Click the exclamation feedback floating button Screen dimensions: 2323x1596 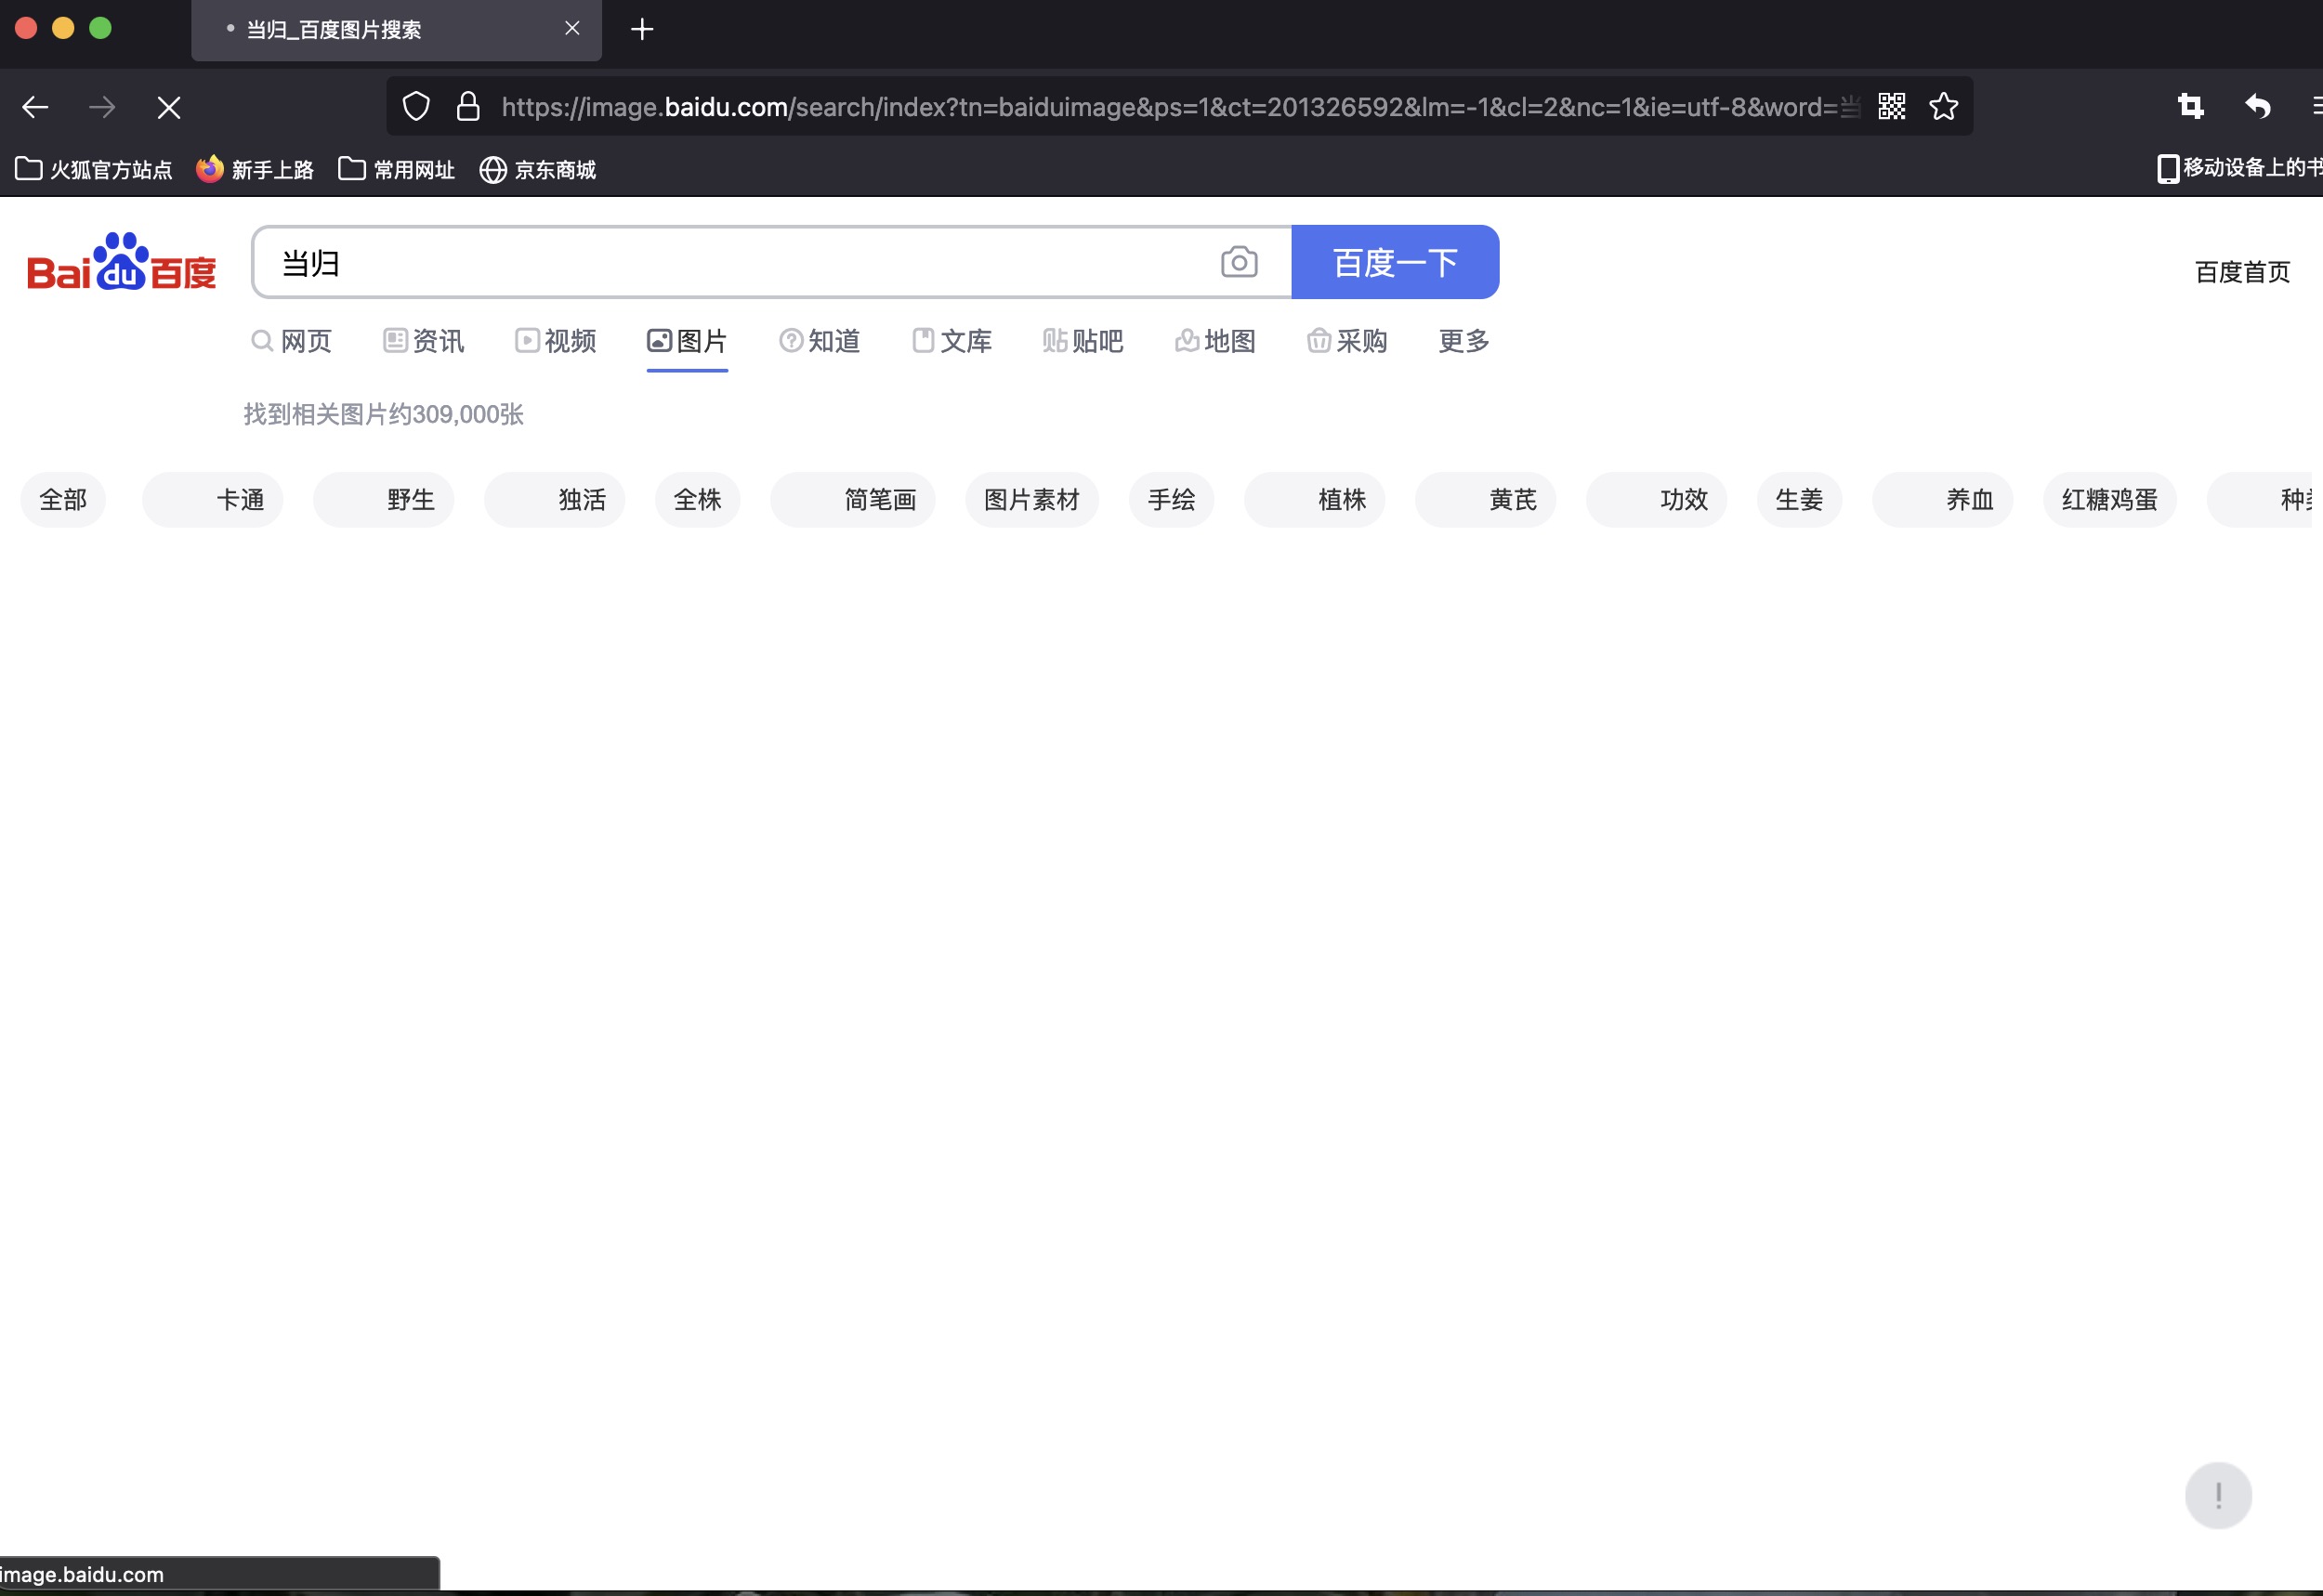click(2217, 1496)
